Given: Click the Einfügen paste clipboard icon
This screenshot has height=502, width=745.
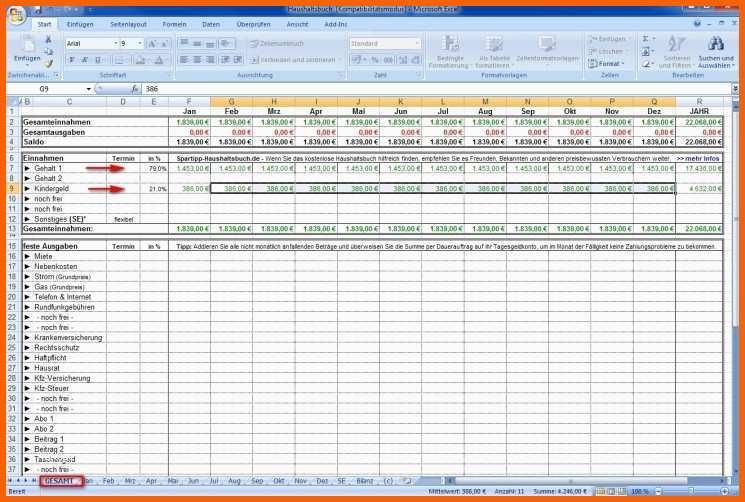Looking at the screenshot, I should pyautogui.click(x=27, y=45).
